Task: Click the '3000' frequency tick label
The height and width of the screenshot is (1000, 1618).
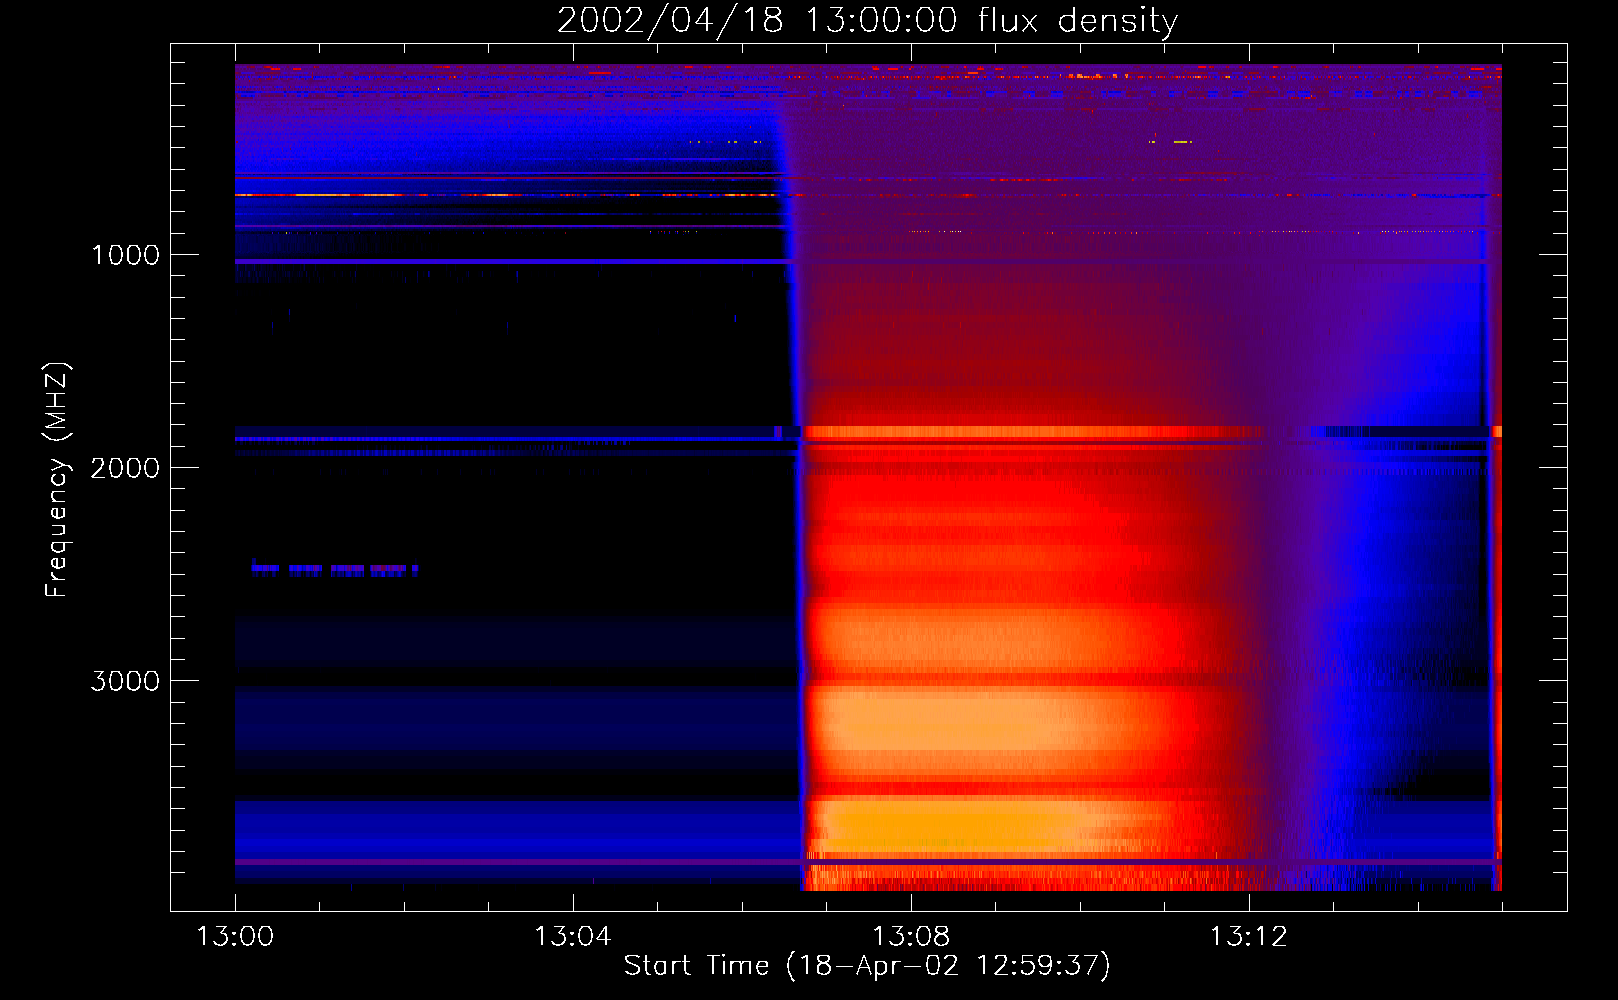Action: tap(125, 681)
